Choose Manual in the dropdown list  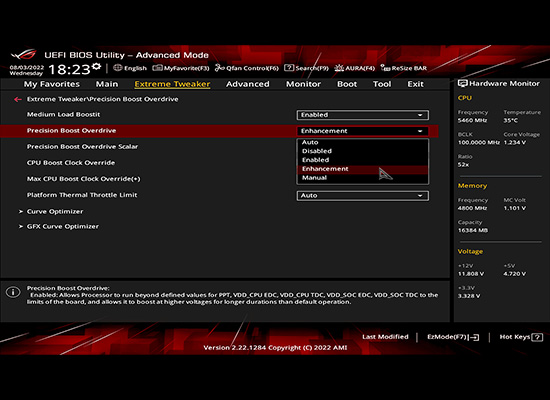363,178
